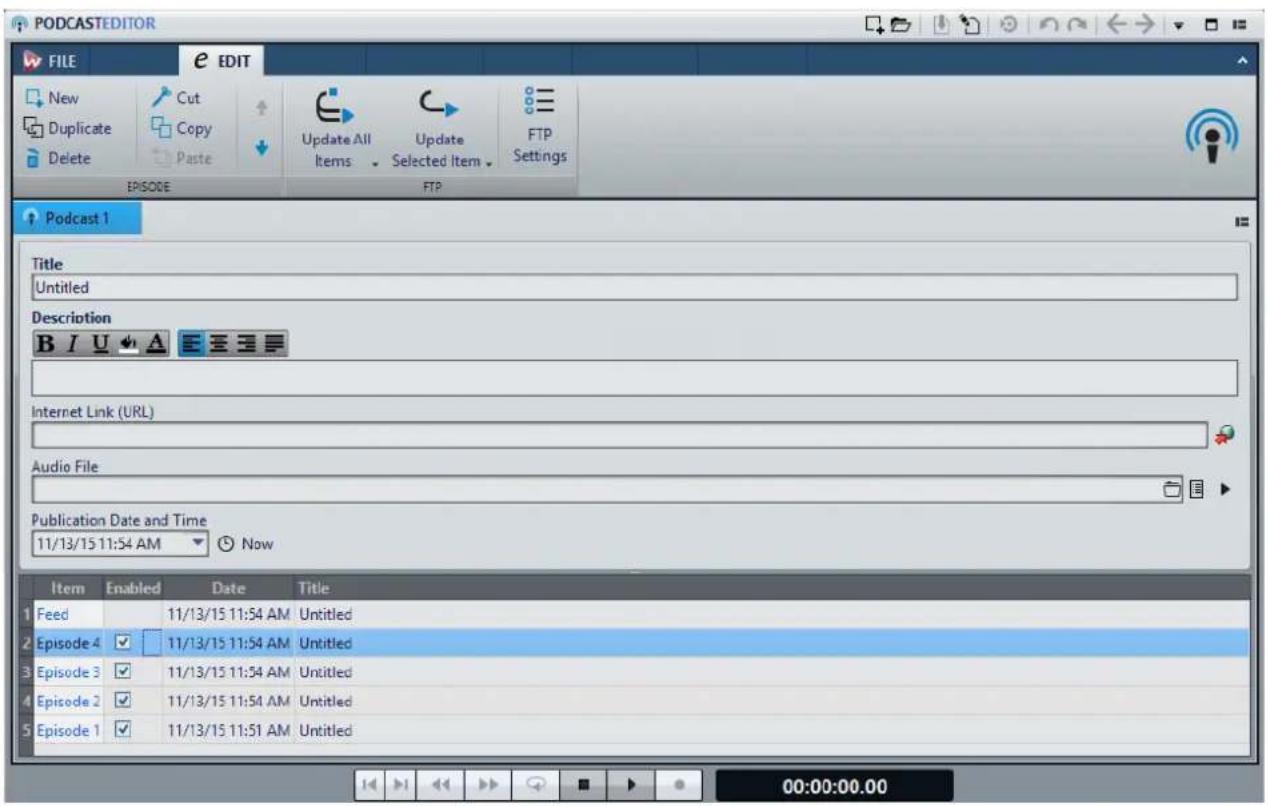Click into the Title input field
This screenshot has width=1268, height=806.
[x=635, y=287]
